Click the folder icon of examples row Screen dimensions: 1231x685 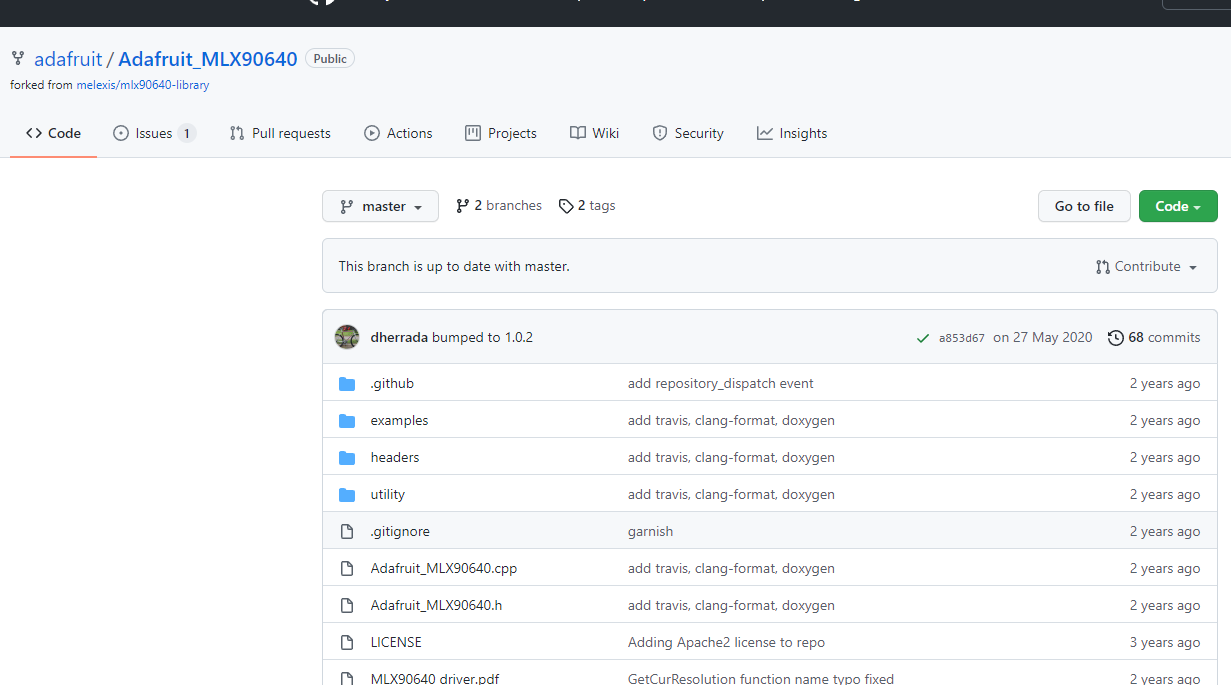pyautogui.click(x=347, y=421)
